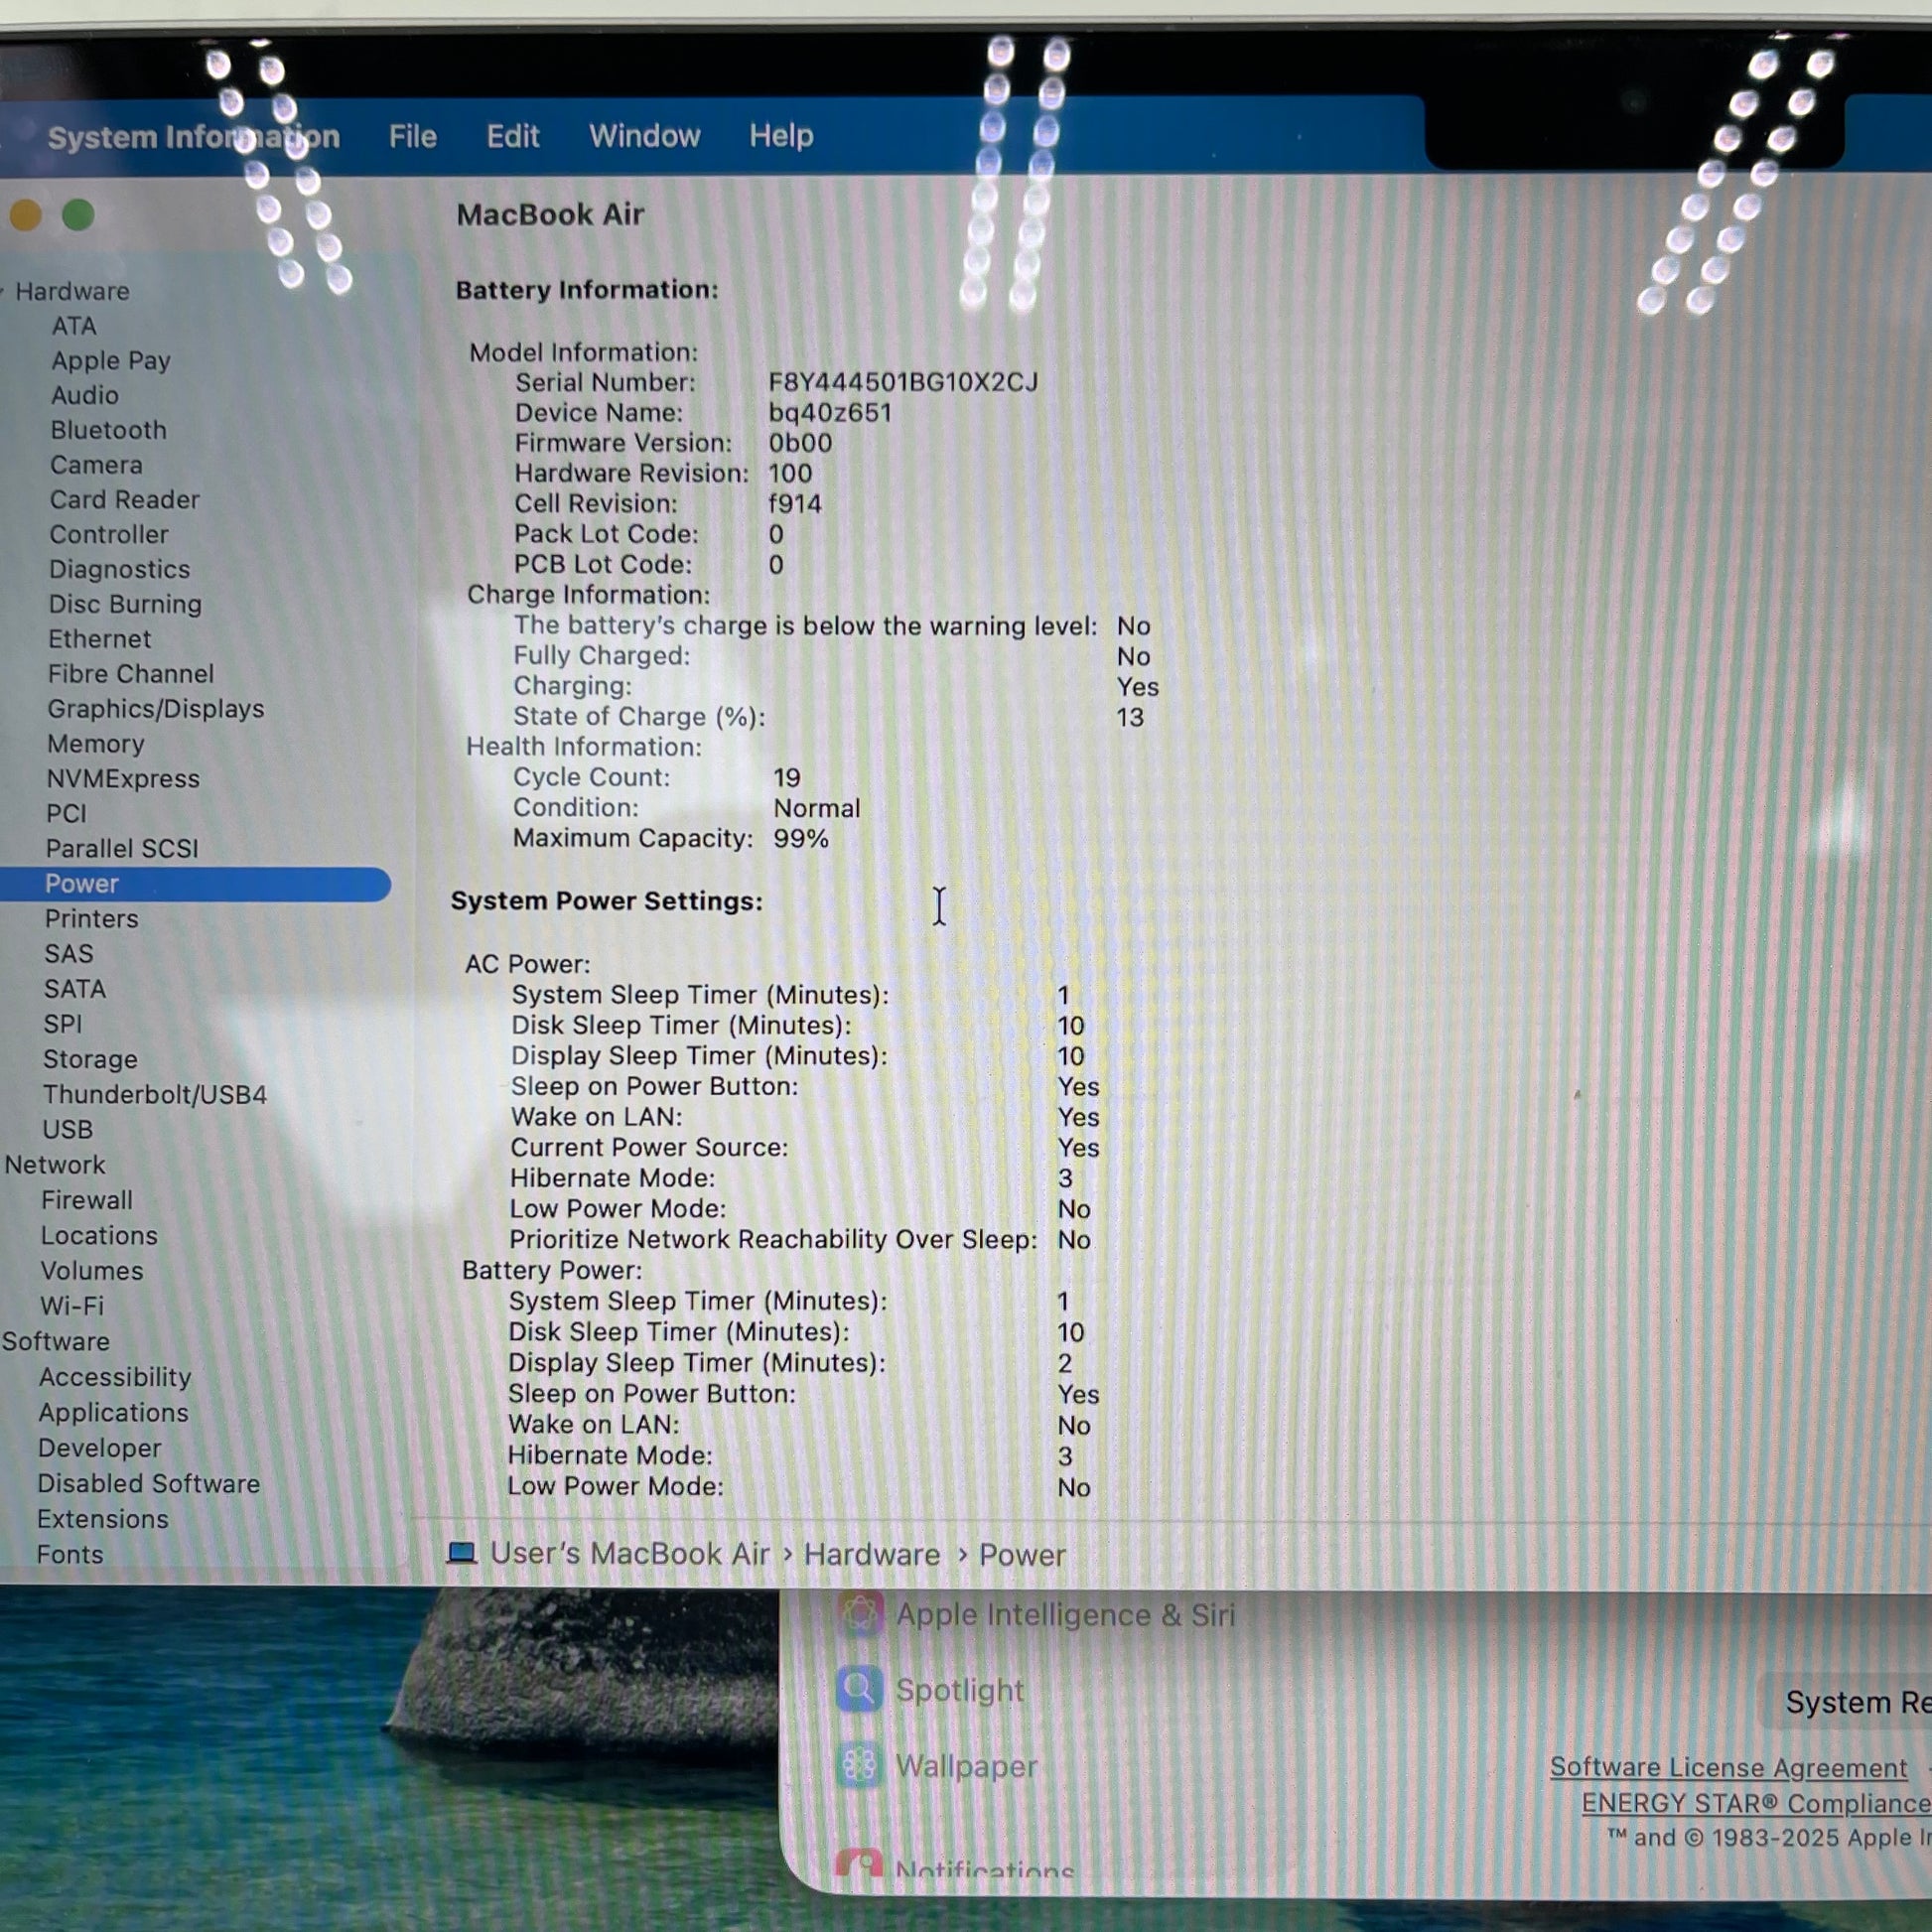
Task: Open the ENERGY STAR Compliance link
Action: coord(1755,1803)
